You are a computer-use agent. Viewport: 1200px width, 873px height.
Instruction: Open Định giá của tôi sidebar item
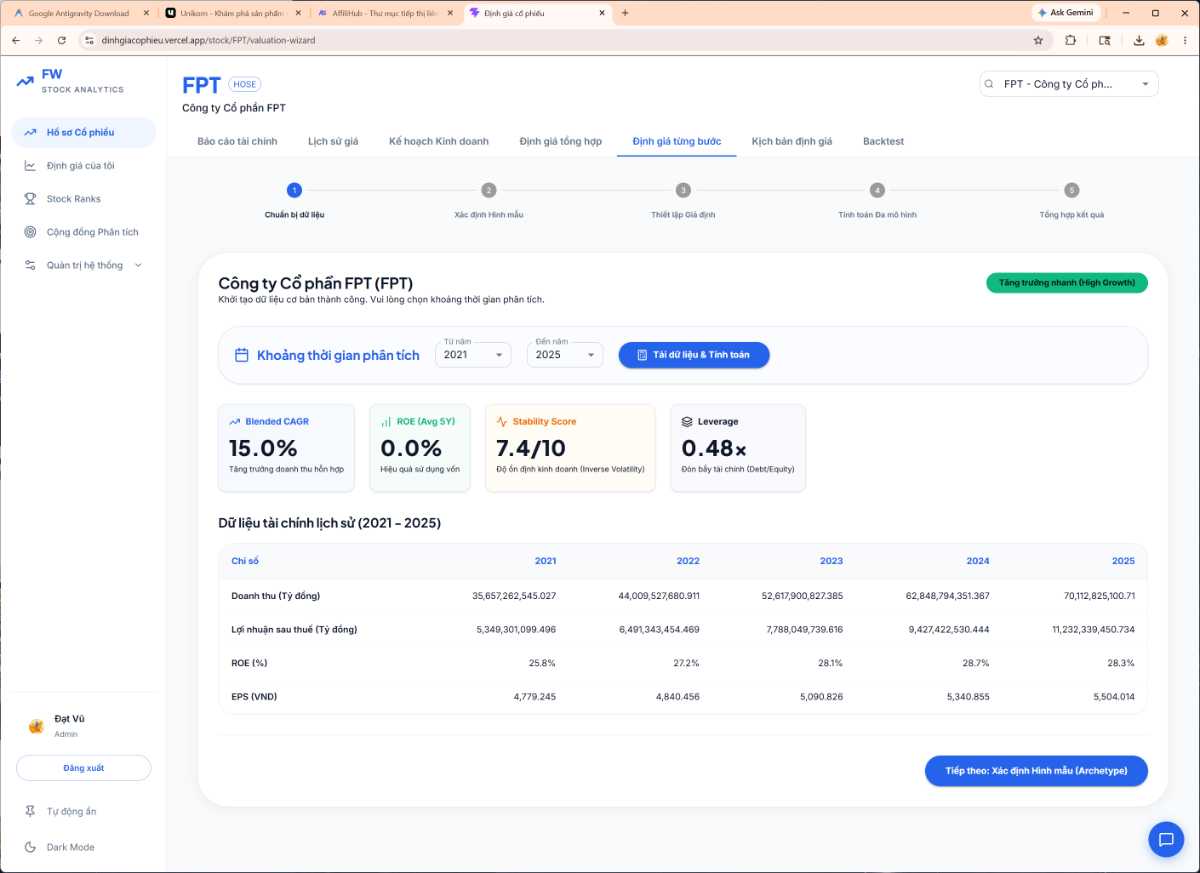(x=84, y=165)
